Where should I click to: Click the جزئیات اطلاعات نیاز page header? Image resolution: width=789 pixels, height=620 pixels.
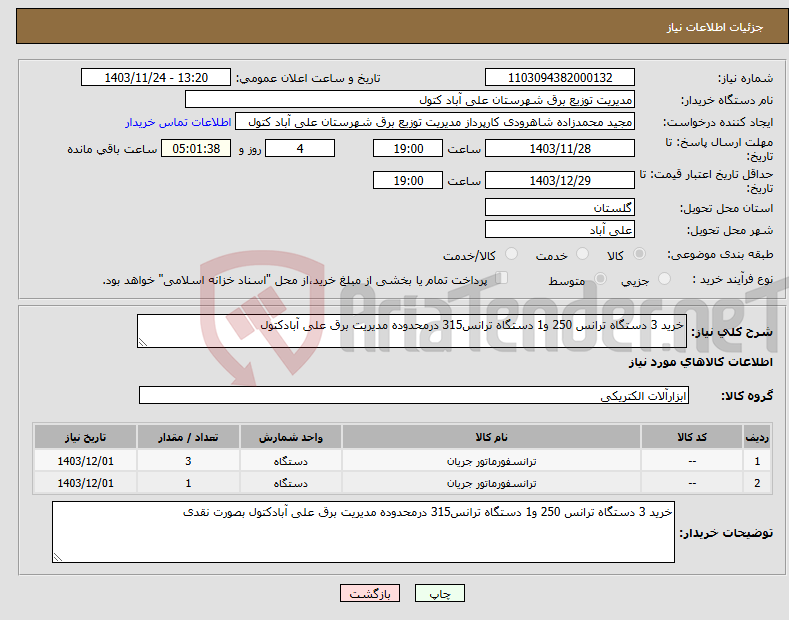(715, 27)
